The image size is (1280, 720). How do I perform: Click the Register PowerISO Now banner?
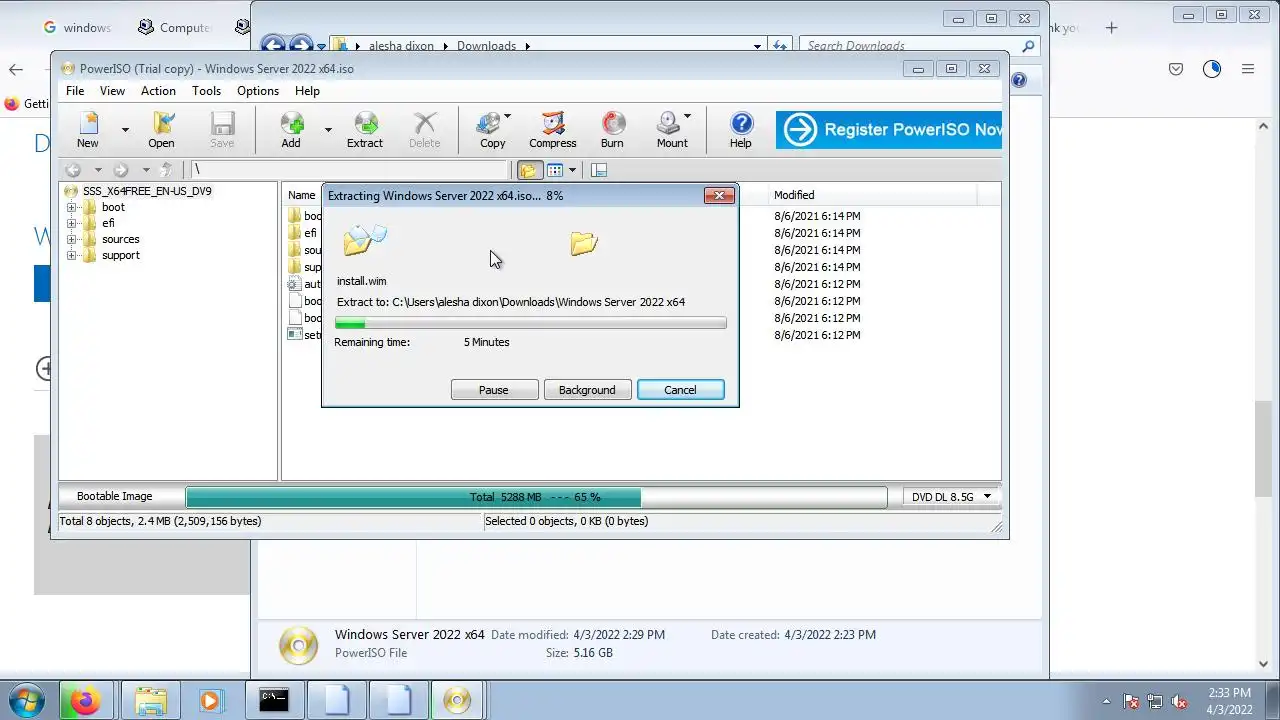pyautogui.click(x=889, y=129)
